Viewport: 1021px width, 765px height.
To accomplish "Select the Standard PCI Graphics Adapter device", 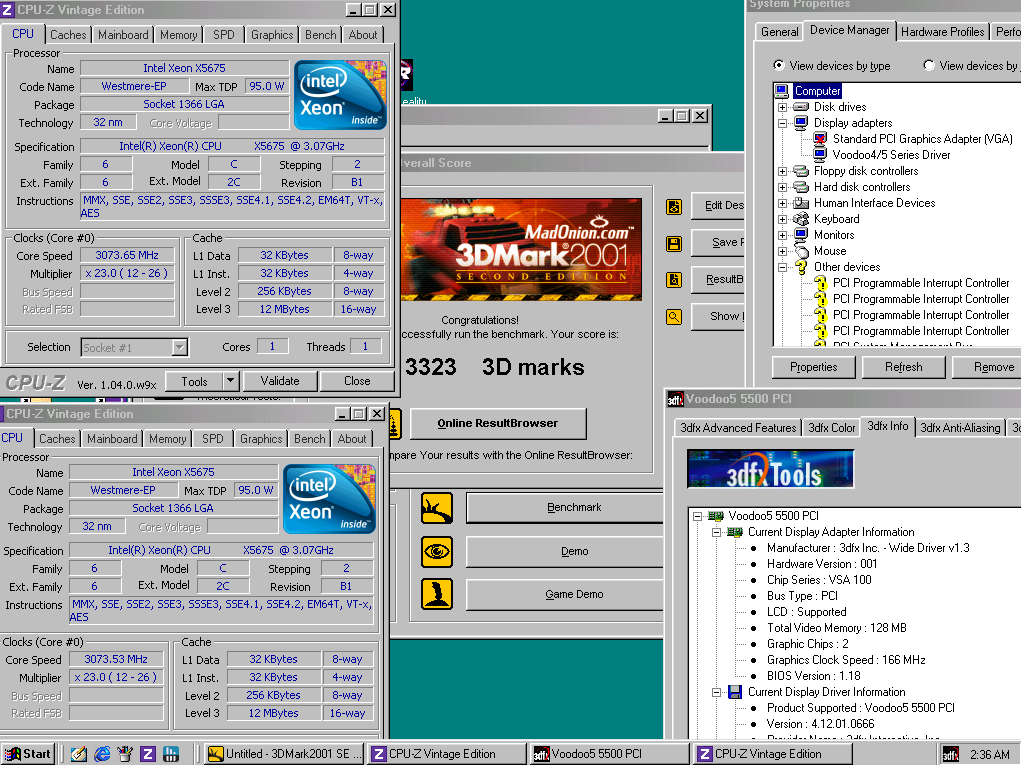I will point(922,139).
